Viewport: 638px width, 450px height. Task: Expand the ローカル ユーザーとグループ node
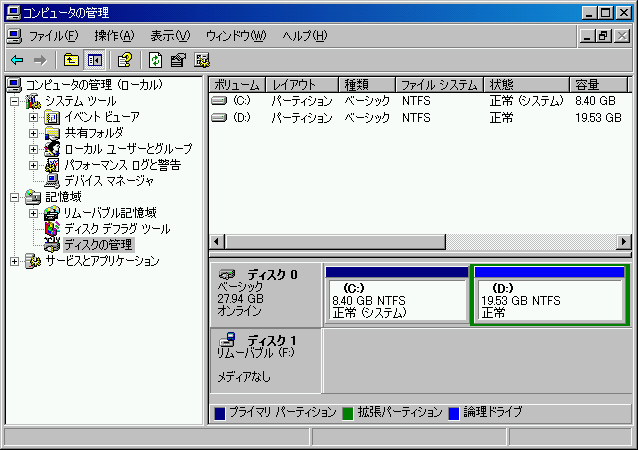tap(33, 149)
